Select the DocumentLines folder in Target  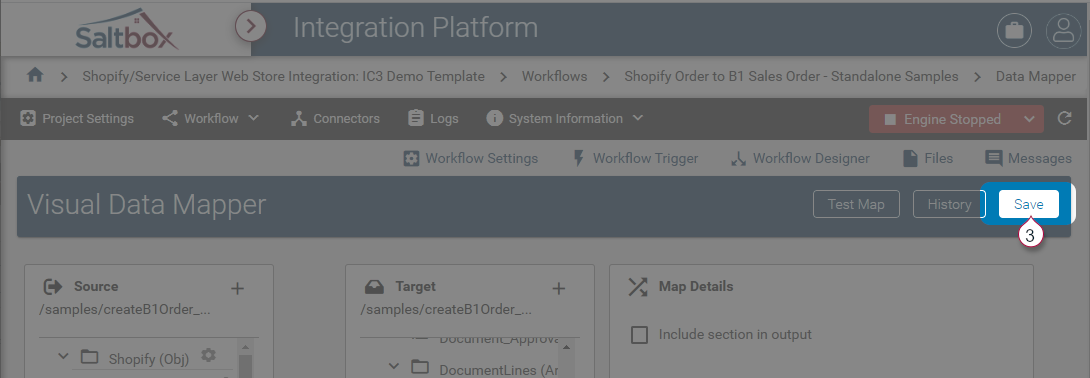pyautogui.click(x=420, y=367)
